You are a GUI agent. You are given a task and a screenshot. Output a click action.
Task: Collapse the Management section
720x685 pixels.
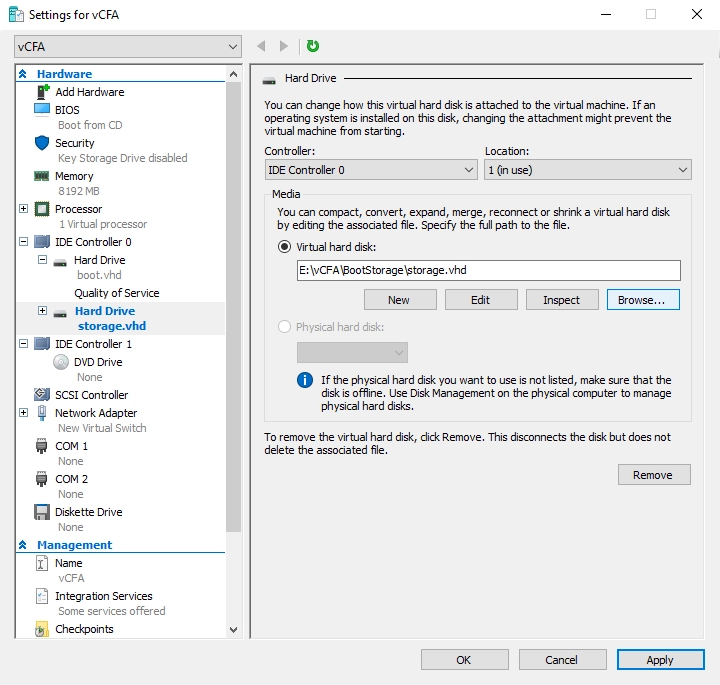pyautogui.click(x=22, y=545)
